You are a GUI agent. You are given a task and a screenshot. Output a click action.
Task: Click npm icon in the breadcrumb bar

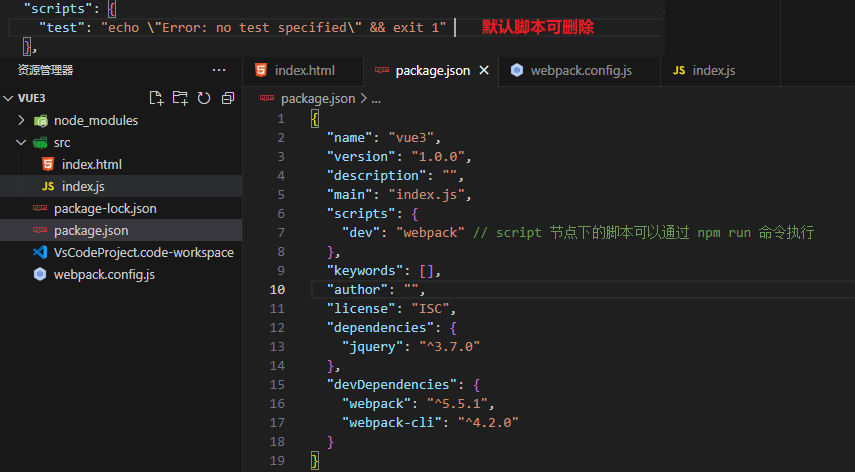pyautogui.click(x=267, y=98)
